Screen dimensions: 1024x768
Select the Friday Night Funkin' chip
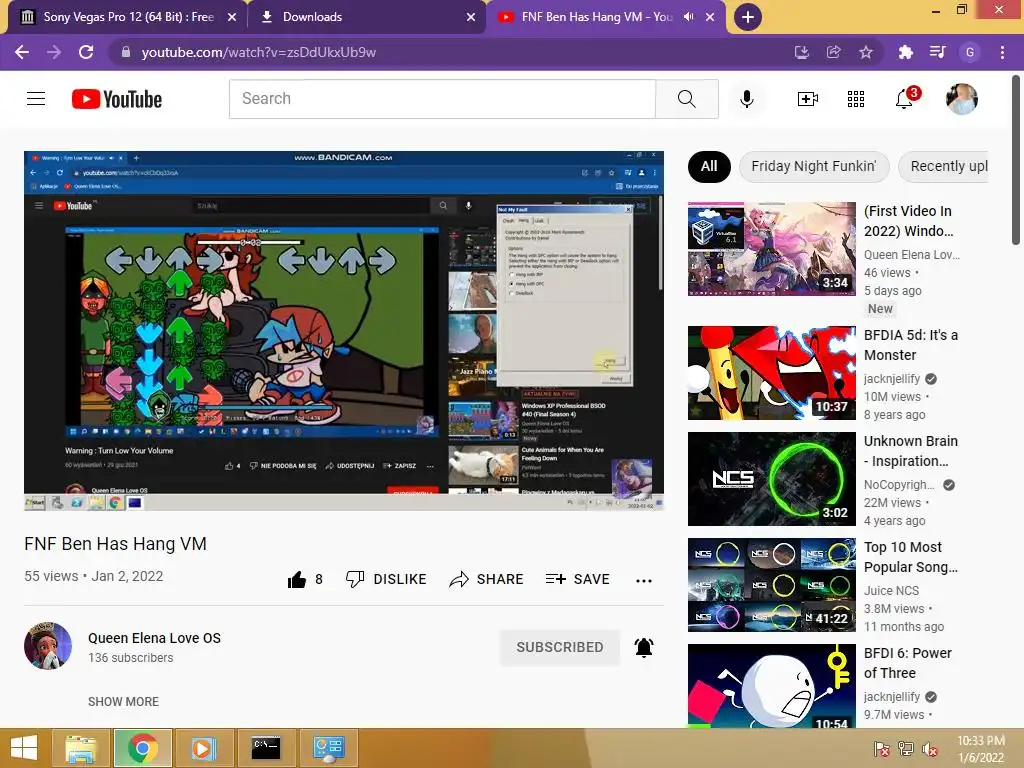(x=814, y=167)
